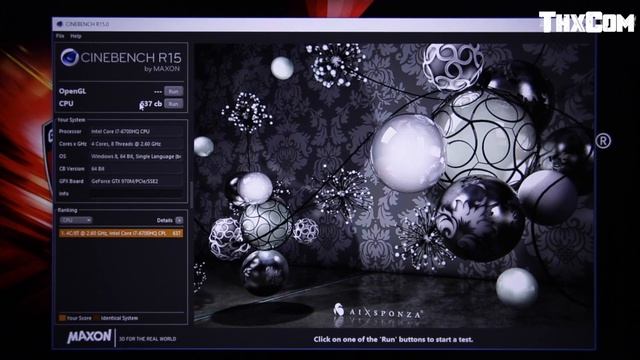This screenshot has width=640, height=360.
Task: Open the File menu
Action: point(60,36)
